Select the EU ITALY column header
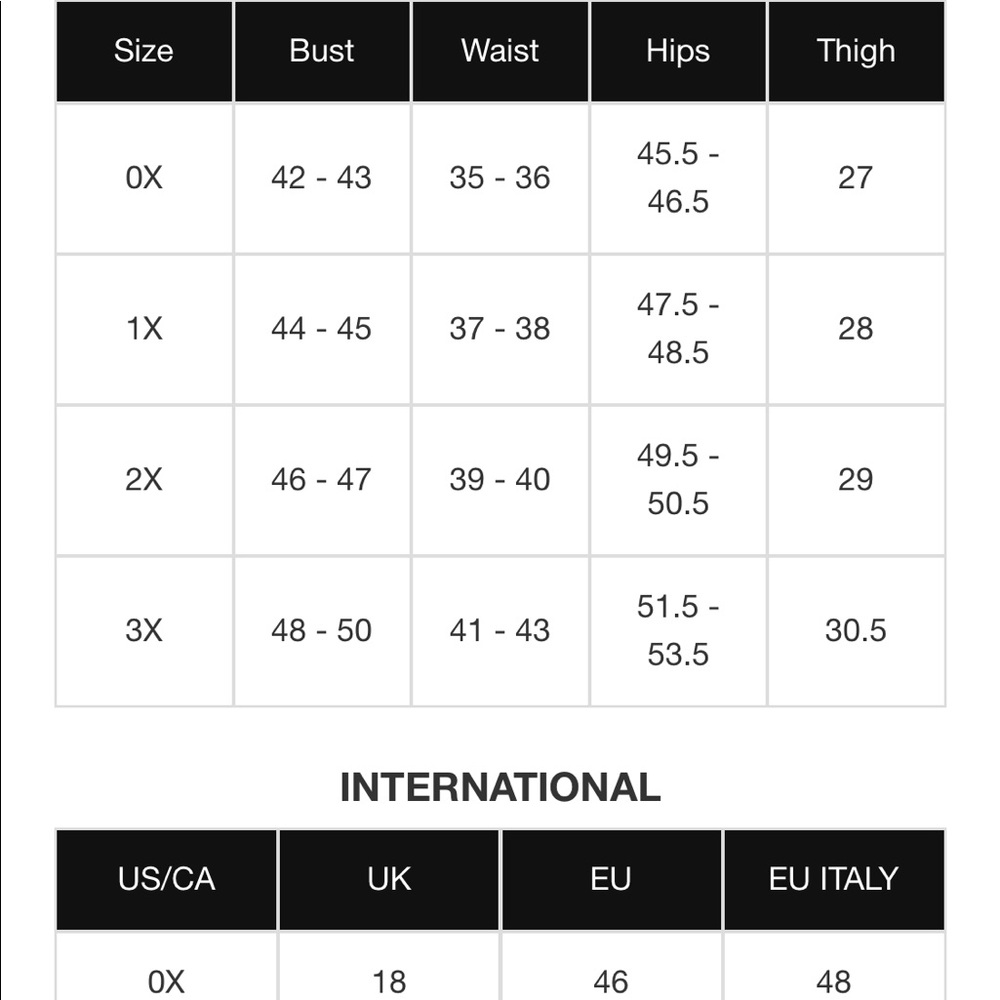 pos(834,879)
